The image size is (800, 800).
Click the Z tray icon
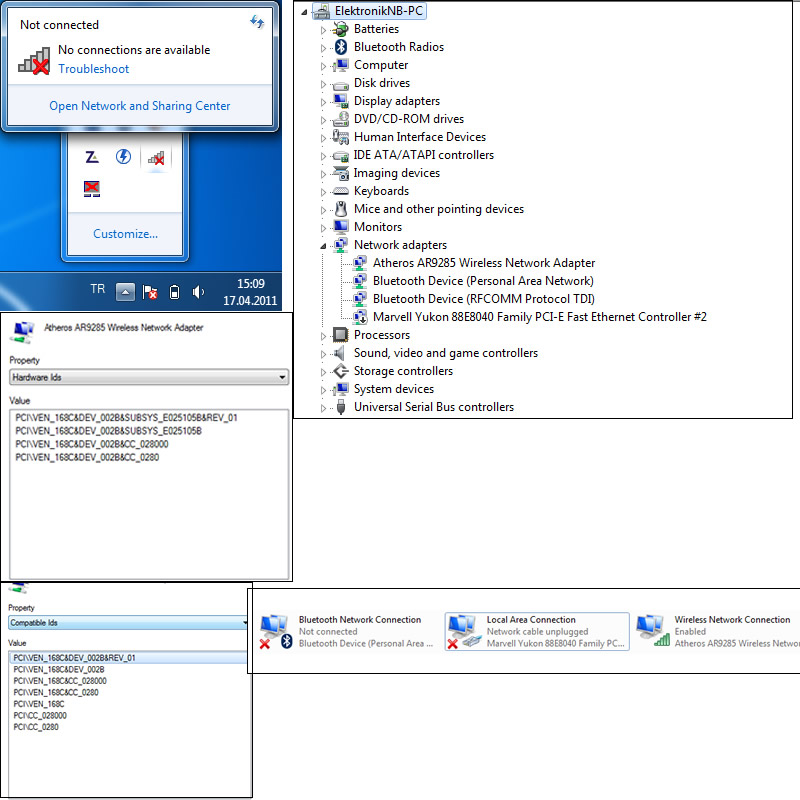(x=92, y=157)
